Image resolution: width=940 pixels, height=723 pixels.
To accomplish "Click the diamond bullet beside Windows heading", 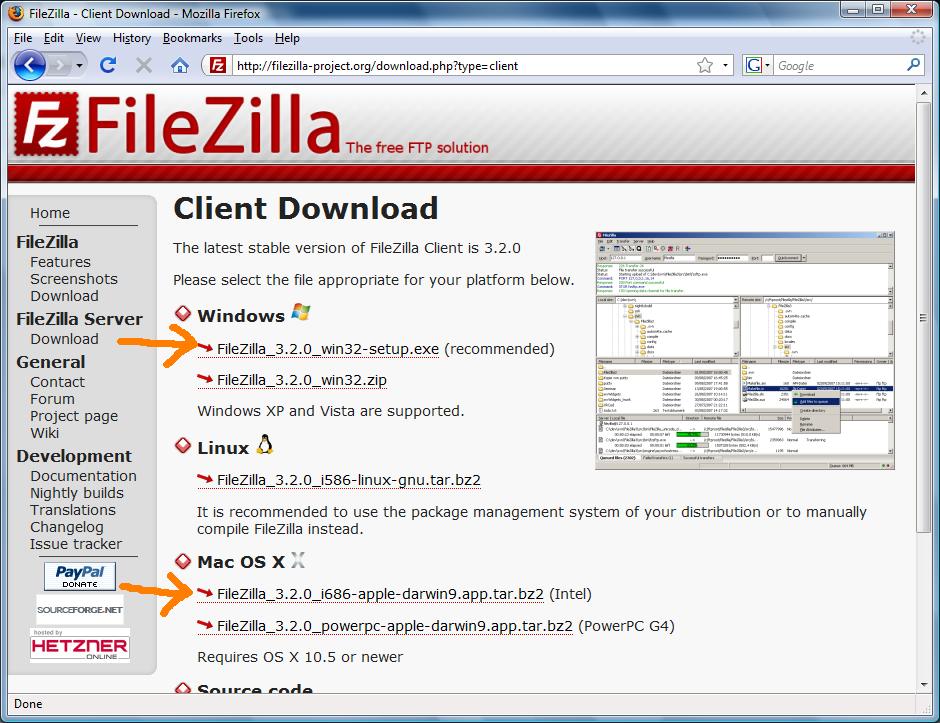I will 183,314.
